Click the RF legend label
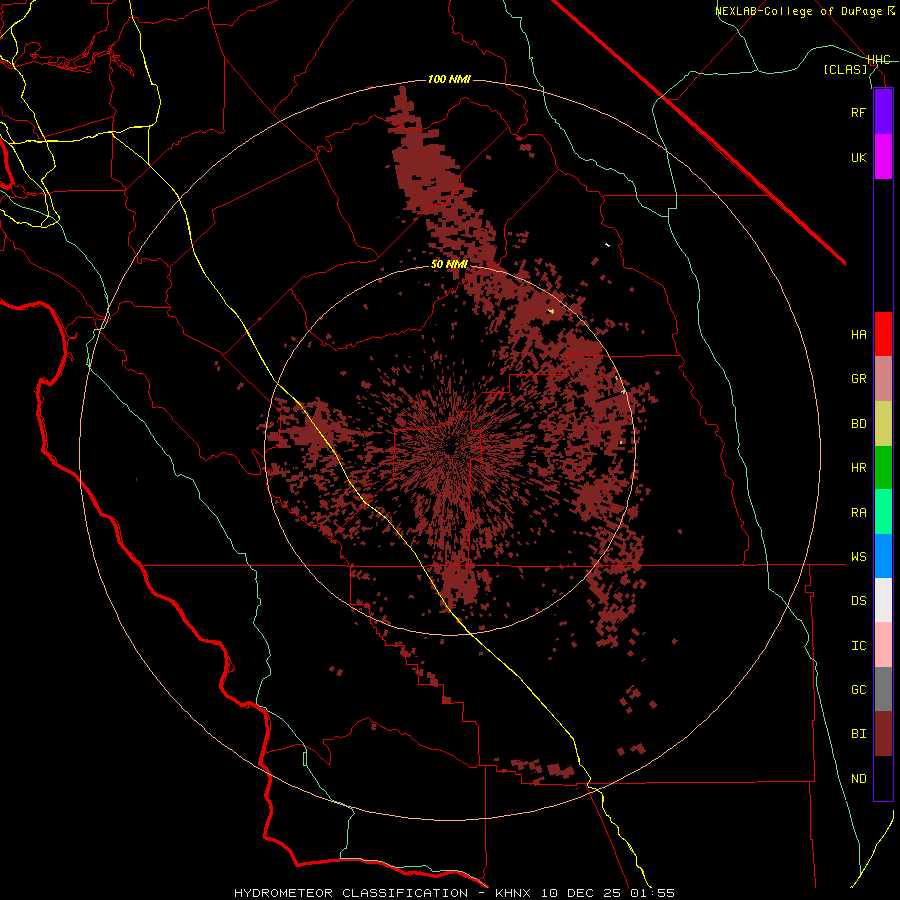Image resolution: width=900 pixels, height=900 pixels. (x=859, y=112)
